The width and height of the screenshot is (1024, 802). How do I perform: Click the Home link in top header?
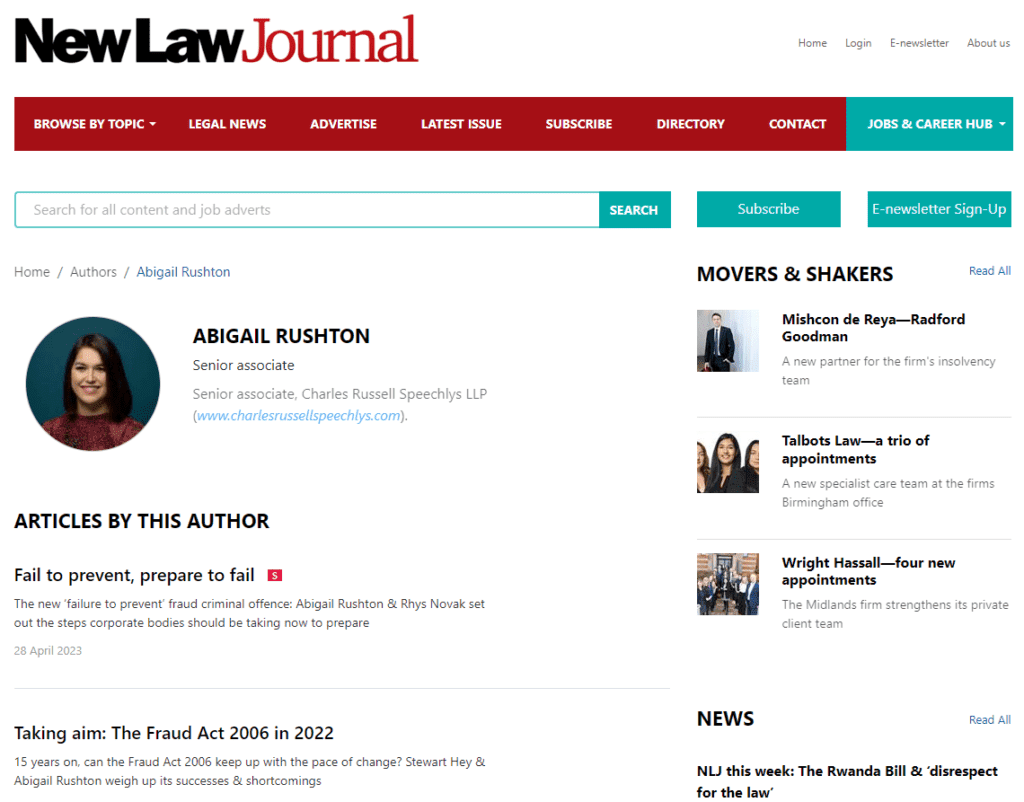pyautogui.click(x=812, y=43)
